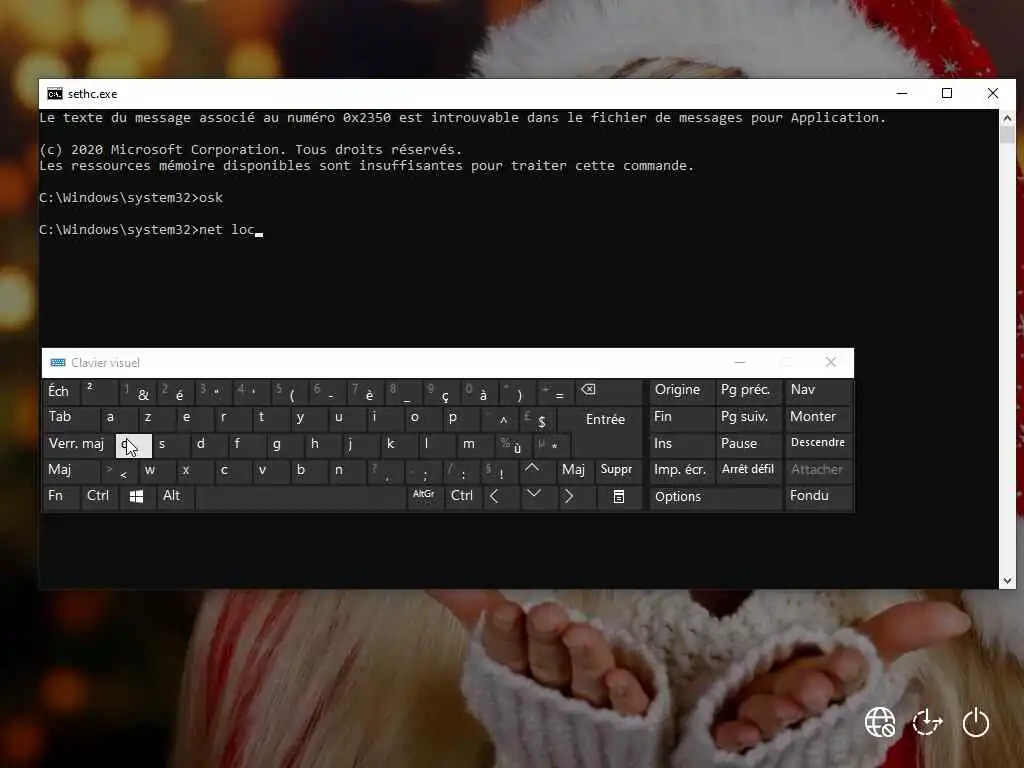
Task: Click the backspace key on the visual keyboard
Action: click(x=607, y=391)
